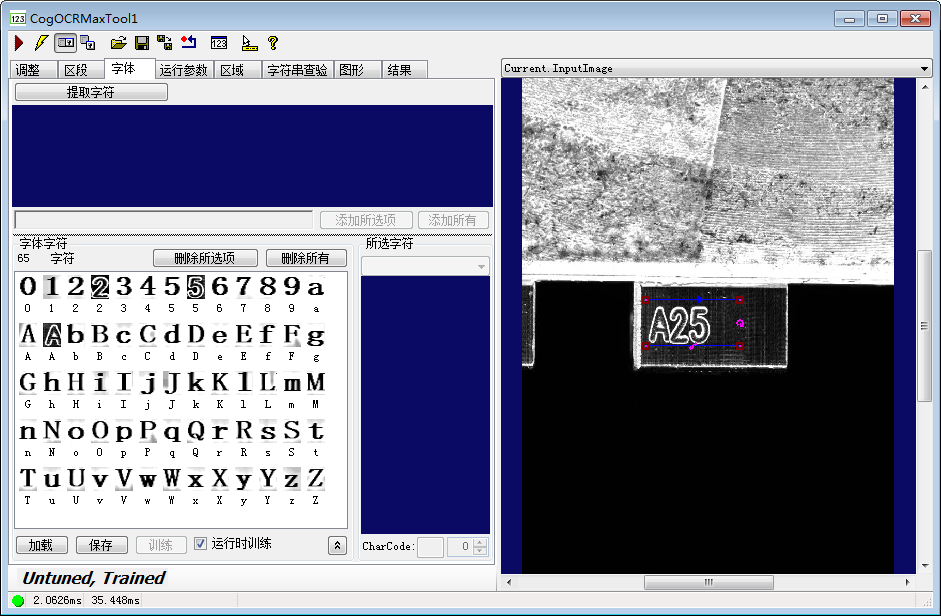Click the 删除所有 button
The width and height of the screenshot is (941, 616).
pyautogui.click(x=306, y=258)
